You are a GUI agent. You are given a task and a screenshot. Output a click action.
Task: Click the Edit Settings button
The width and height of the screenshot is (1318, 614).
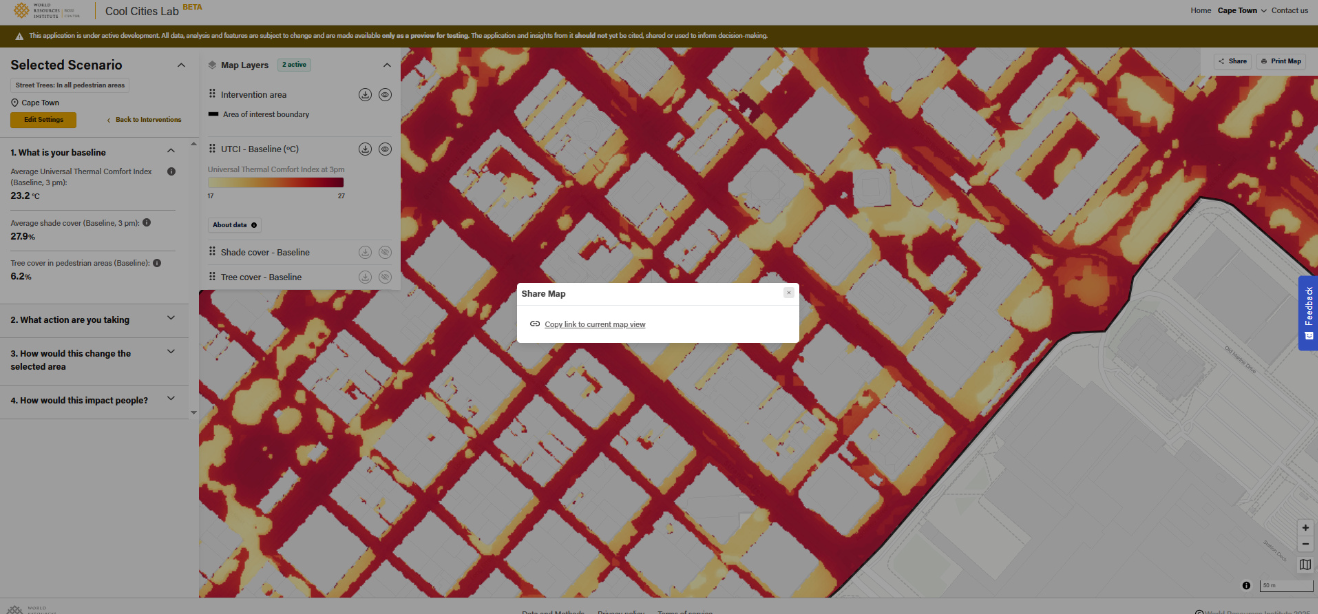pos(43,120)
